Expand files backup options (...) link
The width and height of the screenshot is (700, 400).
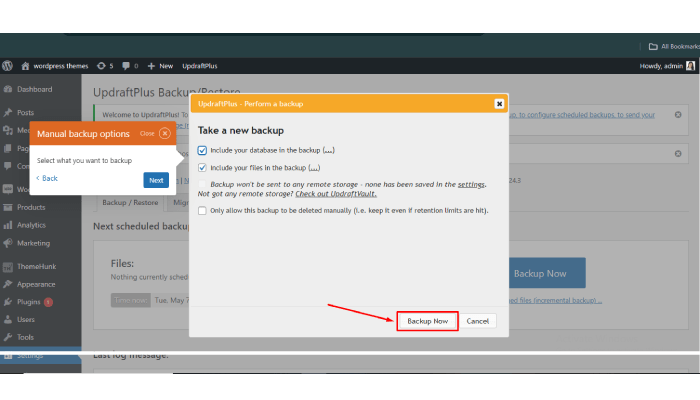pos(314,168)
